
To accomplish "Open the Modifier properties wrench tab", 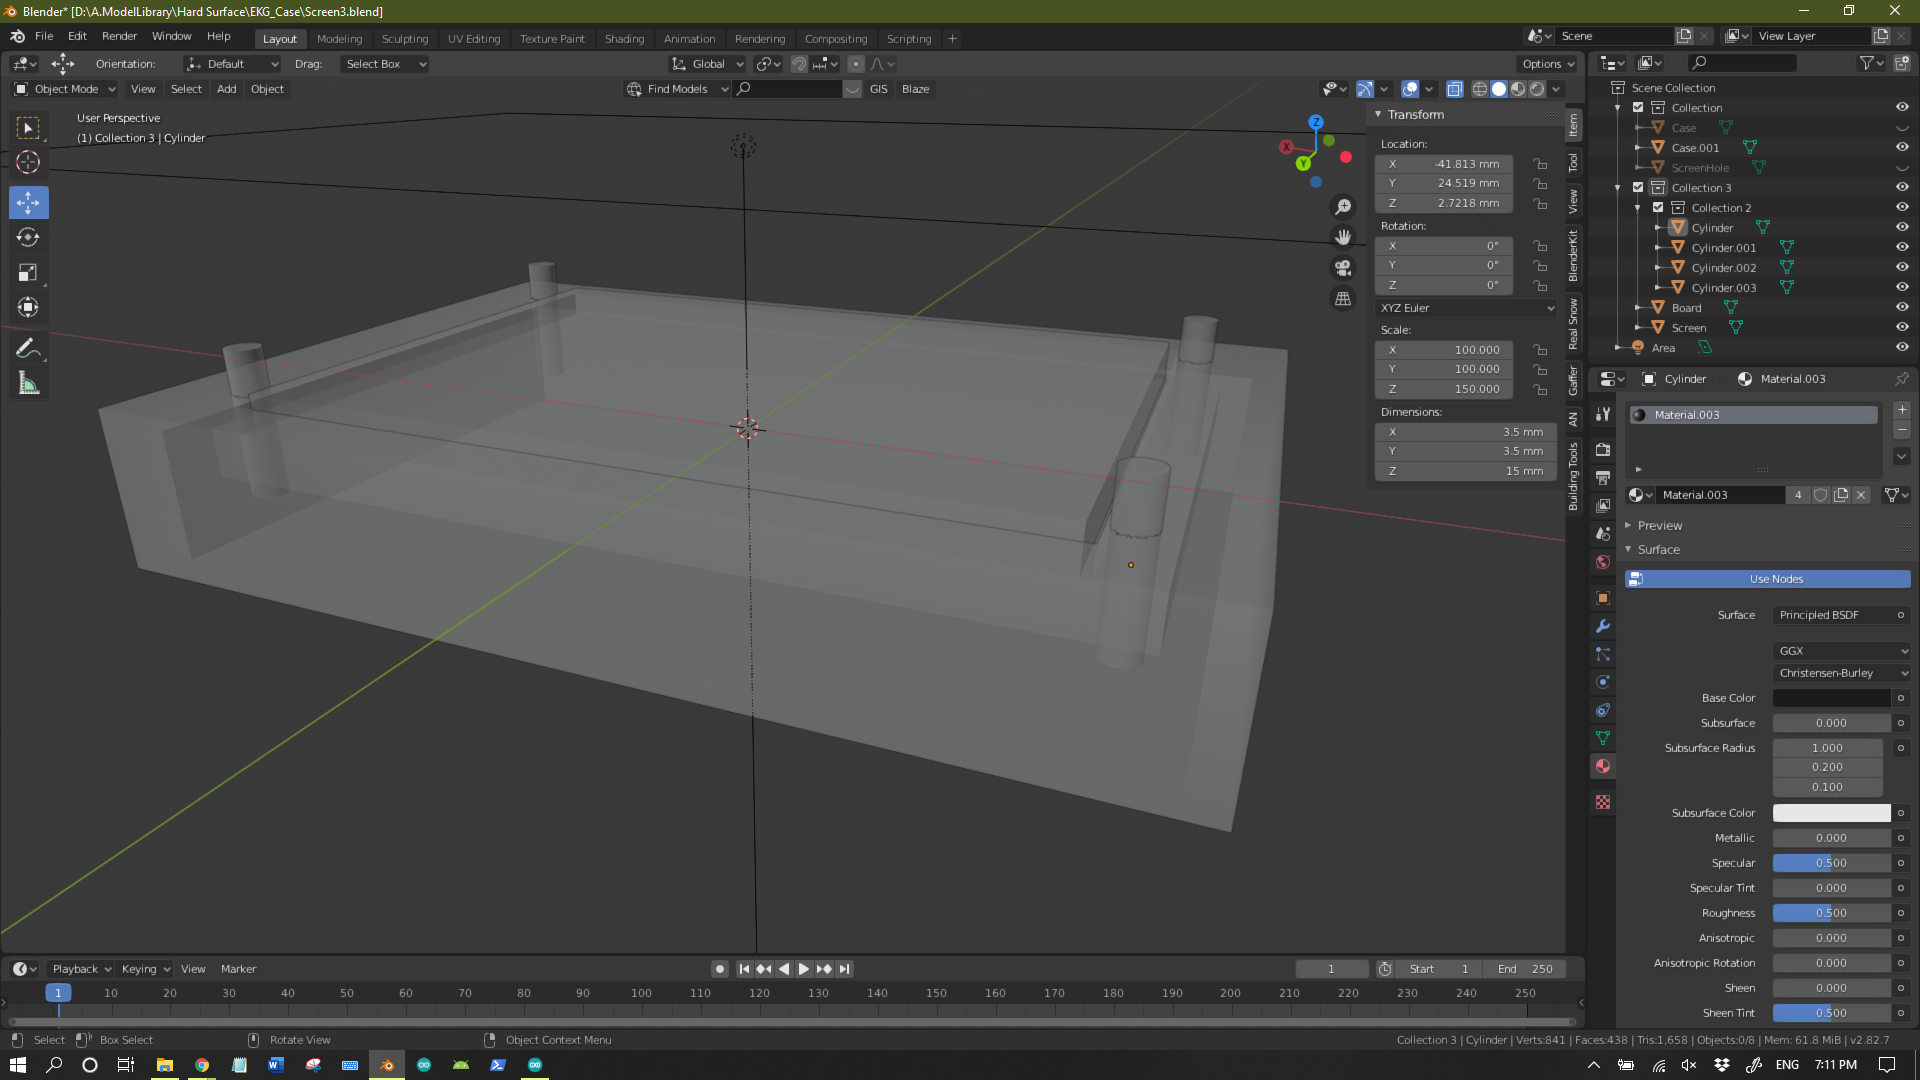I will 1603,626.
